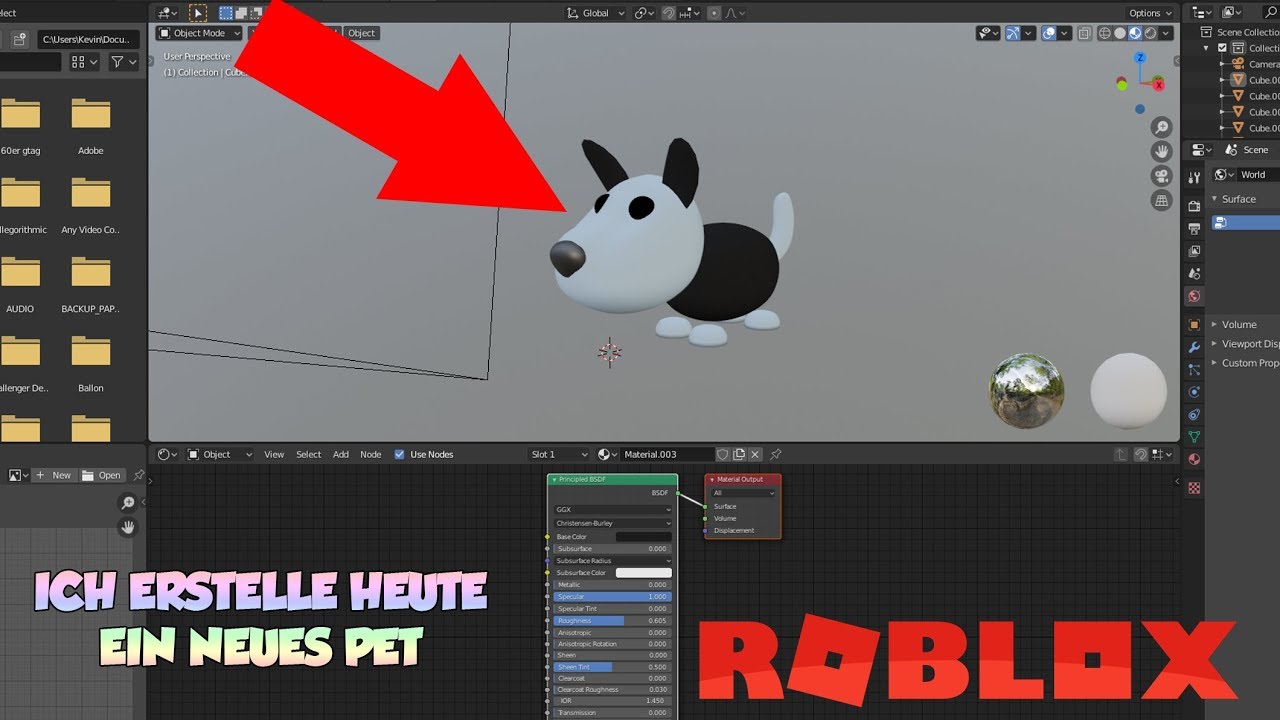Switch to material preview shading

(1135, 33)
